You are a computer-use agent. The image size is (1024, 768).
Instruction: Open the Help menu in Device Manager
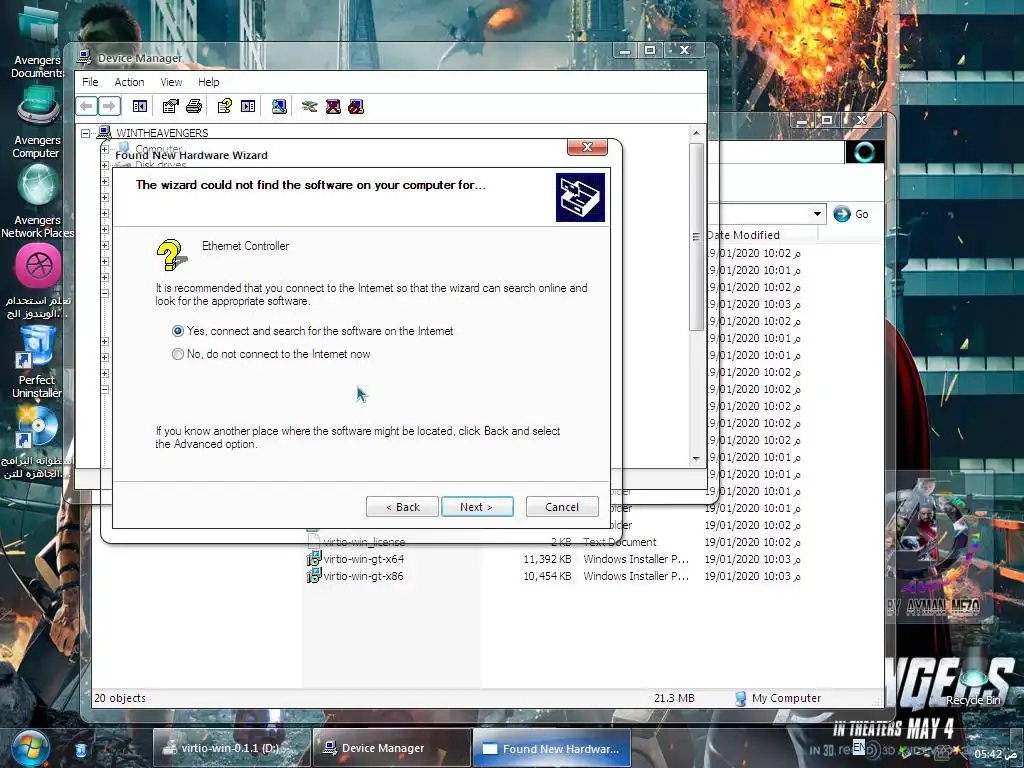pyautogui.click(x=209, y=82)
